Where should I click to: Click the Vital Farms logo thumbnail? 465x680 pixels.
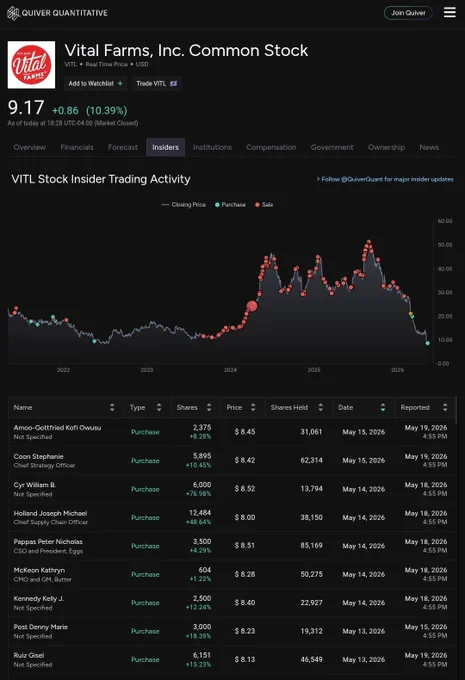tap(31, 65)
